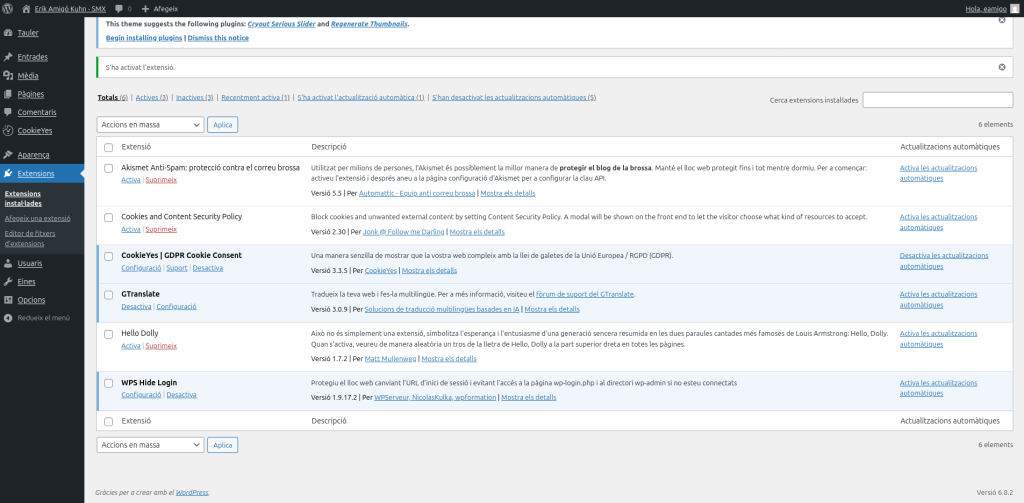The height and width of the screenshot is (503, 1024).
Task: Click the top 'Aplica' button
Action: pos(222,125)
